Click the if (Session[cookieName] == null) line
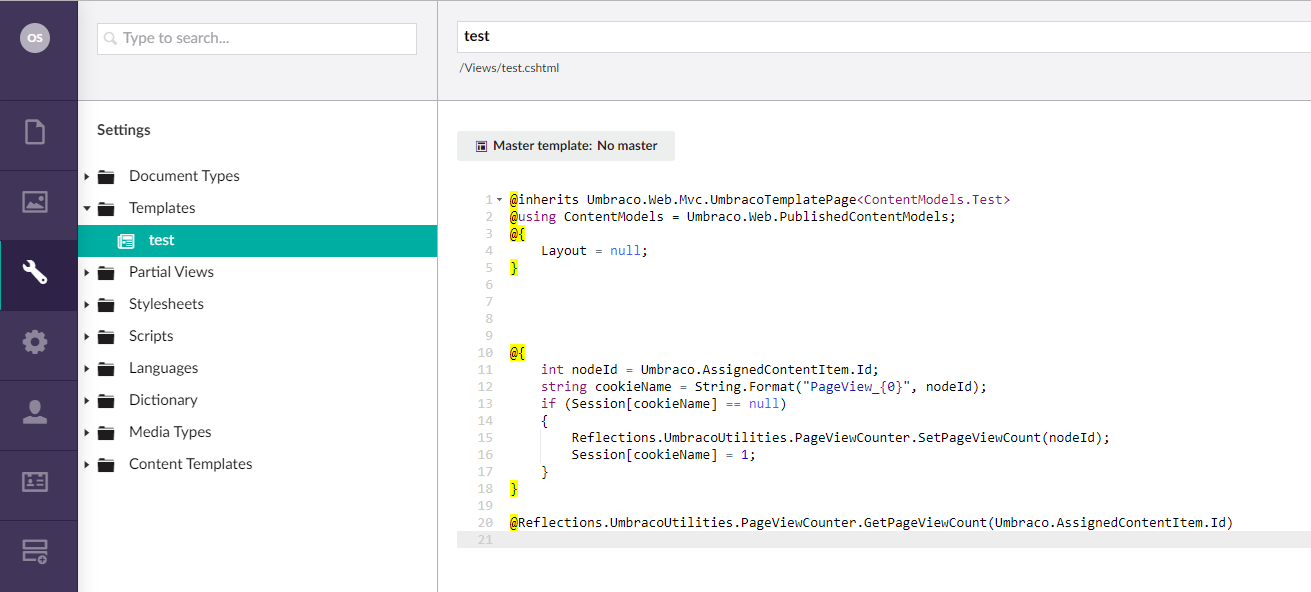The image size is (1311, 592). pos(664,404)
